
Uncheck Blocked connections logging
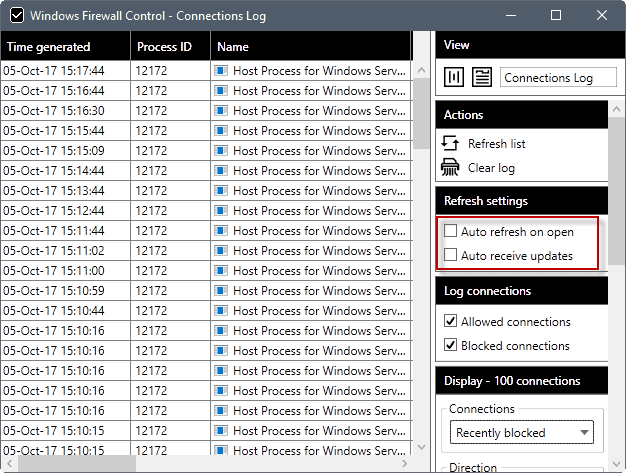coord(450,344)
